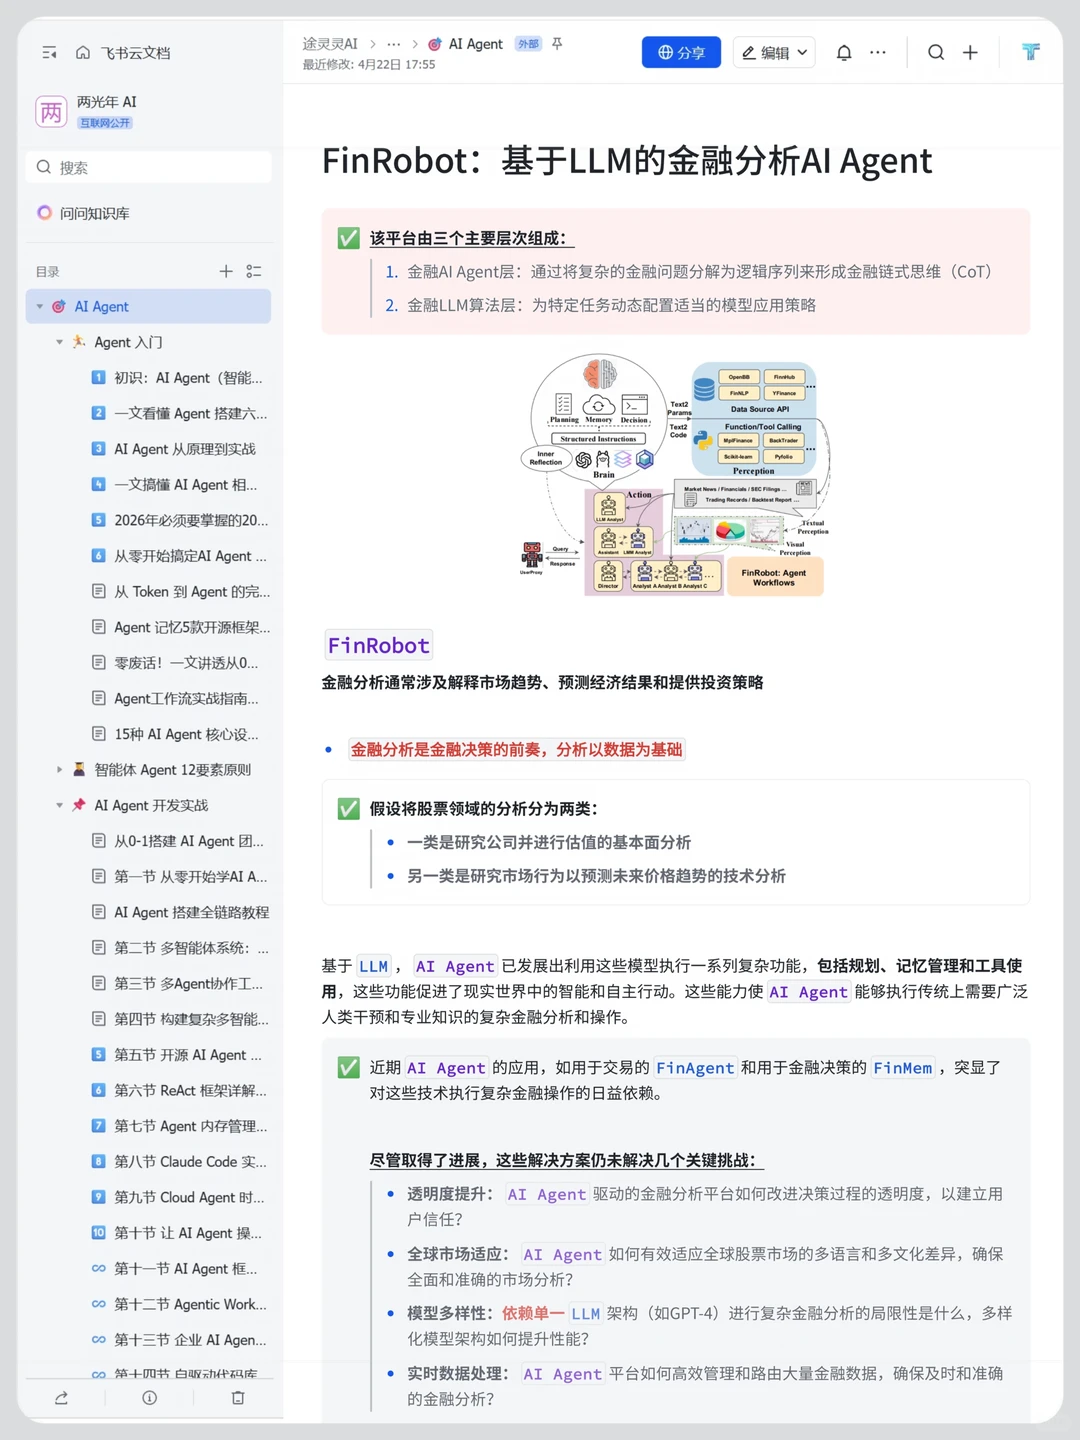1080x1440 pixels.
Task: Select AI Agent in the catalog tree
Action: click(148, 307)
